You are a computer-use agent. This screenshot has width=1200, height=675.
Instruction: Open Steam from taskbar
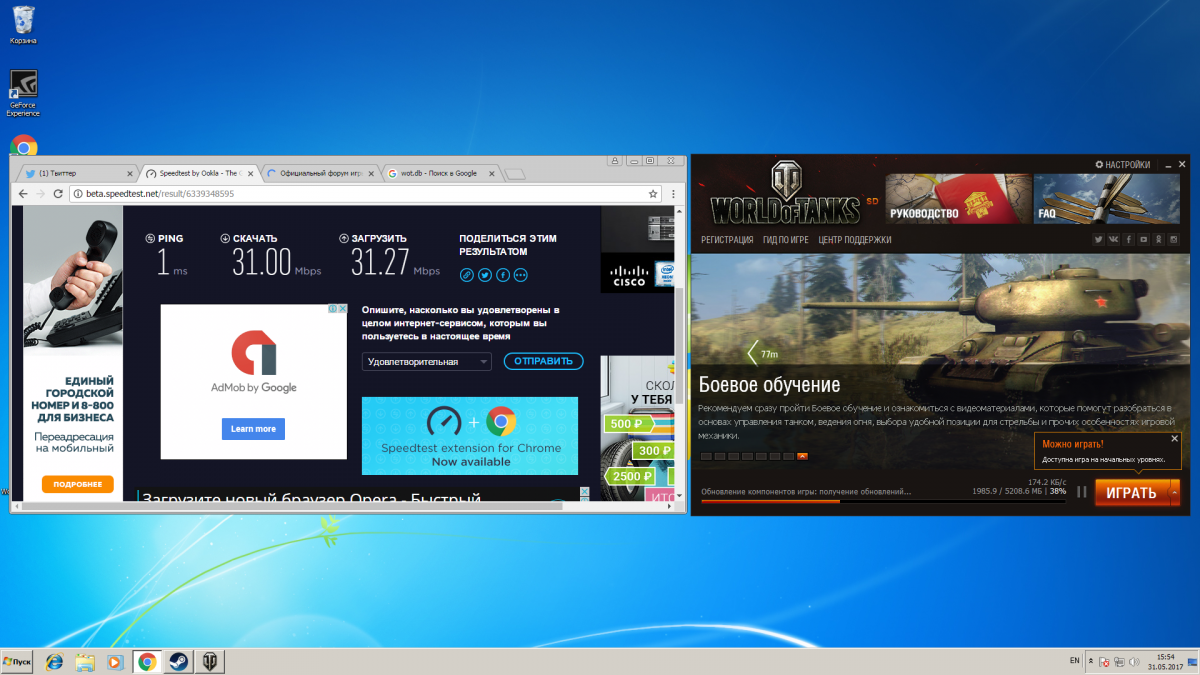(179, 661)
